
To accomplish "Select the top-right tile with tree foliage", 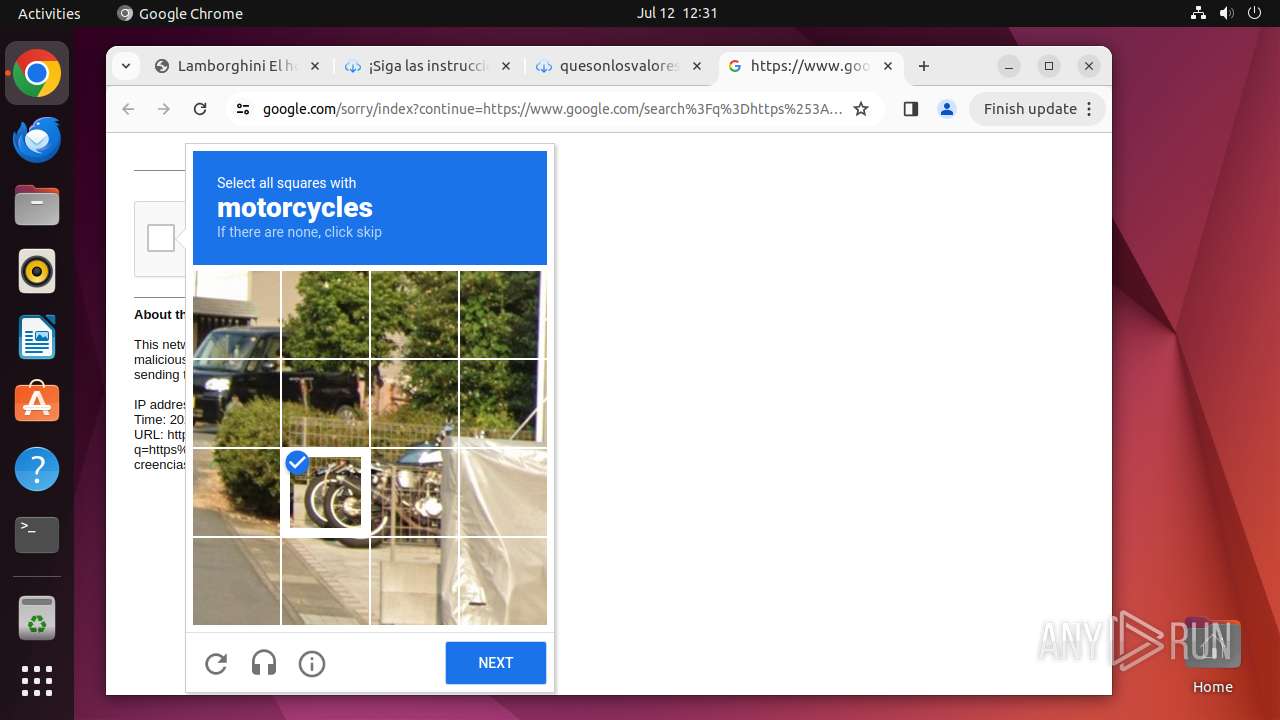I will [503, 314].
